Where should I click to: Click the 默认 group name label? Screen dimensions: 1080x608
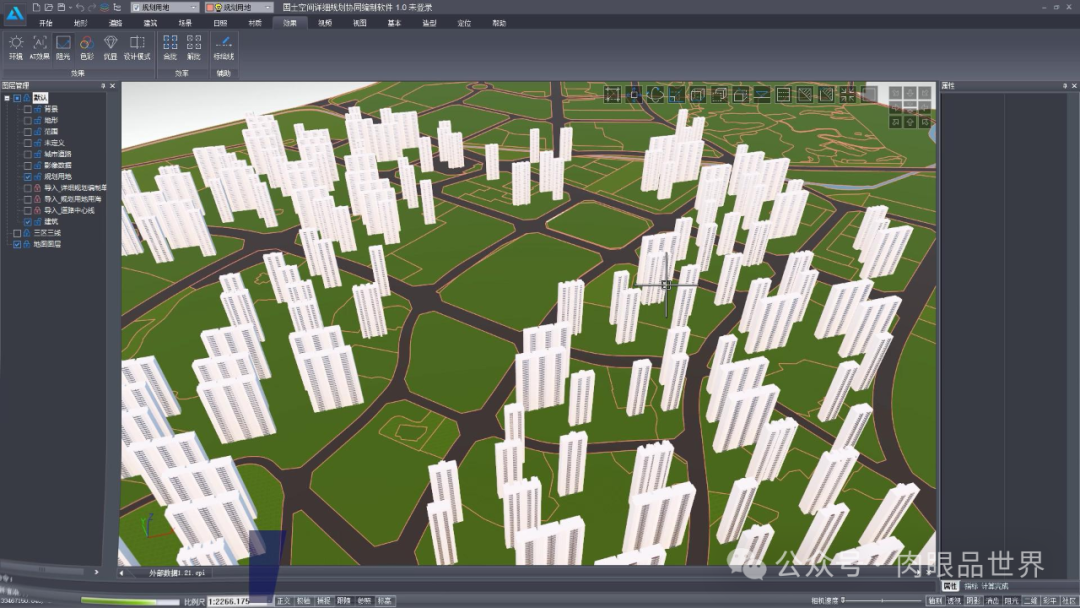pyautogui.click(x=40, y=98)
